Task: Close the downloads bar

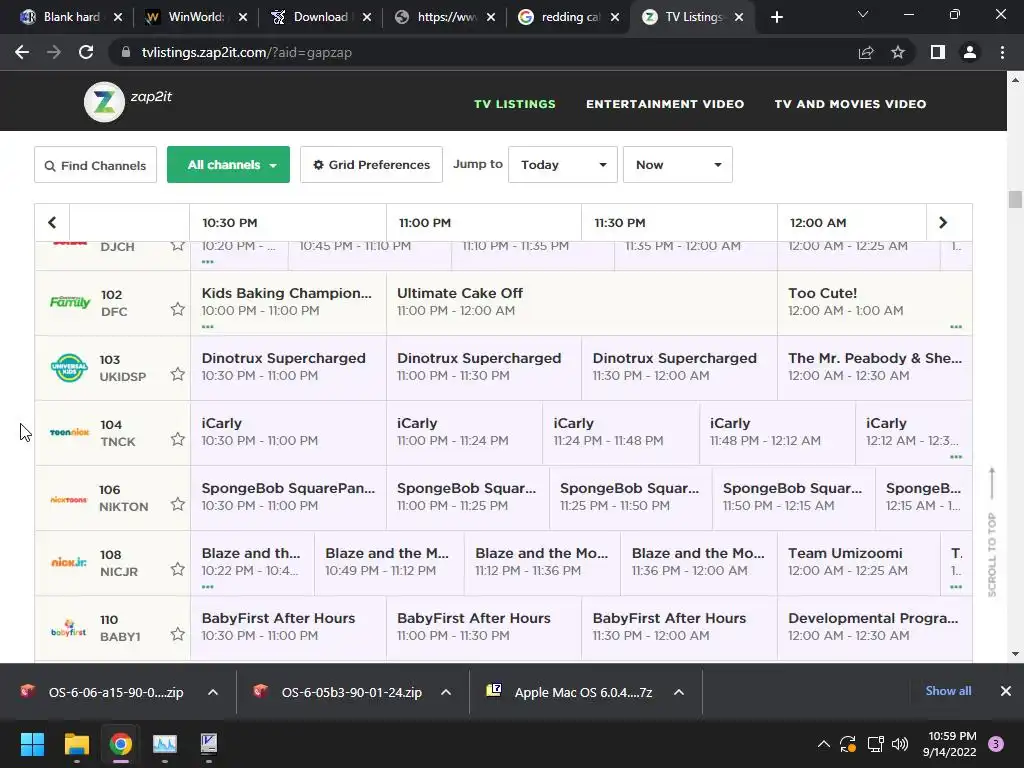Action: [1006, 691]
